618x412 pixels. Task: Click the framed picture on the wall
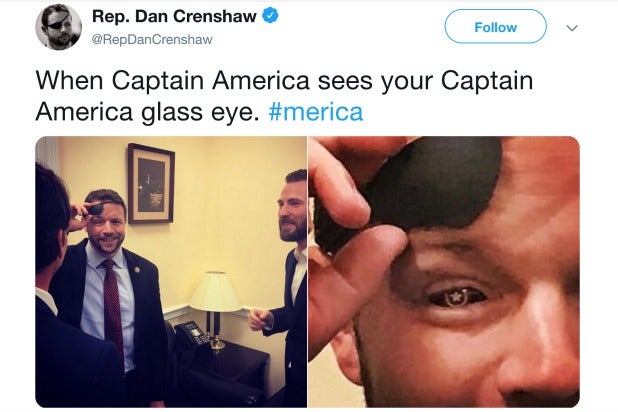point(151,183)
